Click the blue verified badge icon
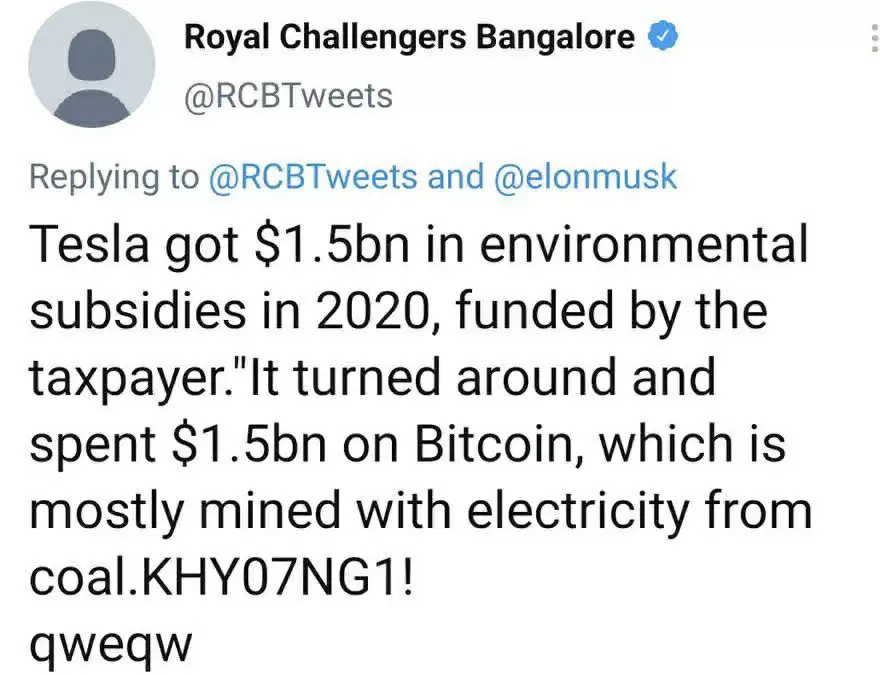880x675 pixels. [x=663, y=38]
